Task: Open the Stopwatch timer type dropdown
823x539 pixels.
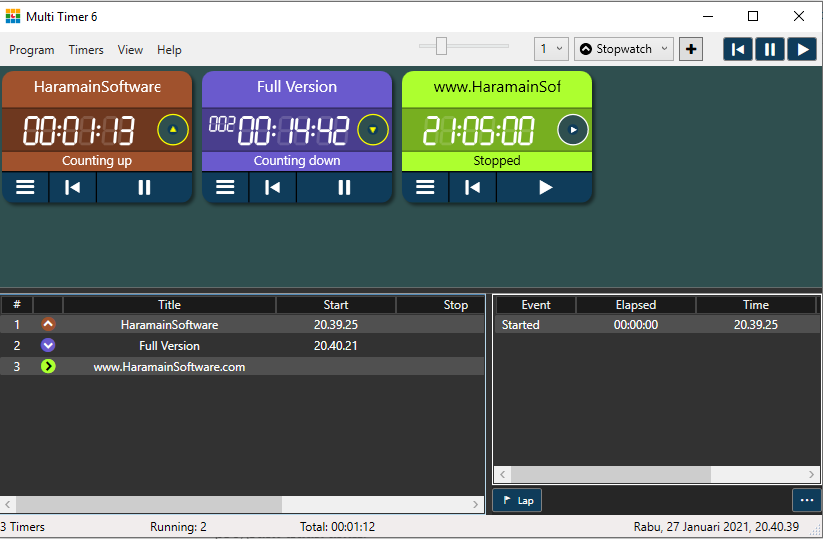Action: (624, 49)
